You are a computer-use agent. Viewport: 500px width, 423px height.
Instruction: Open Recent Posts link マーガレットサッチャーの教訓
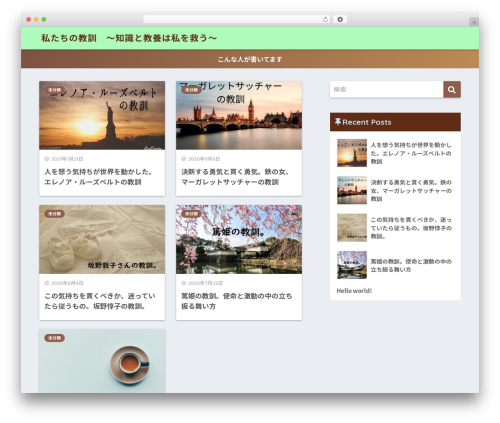(x=411, y=191)
